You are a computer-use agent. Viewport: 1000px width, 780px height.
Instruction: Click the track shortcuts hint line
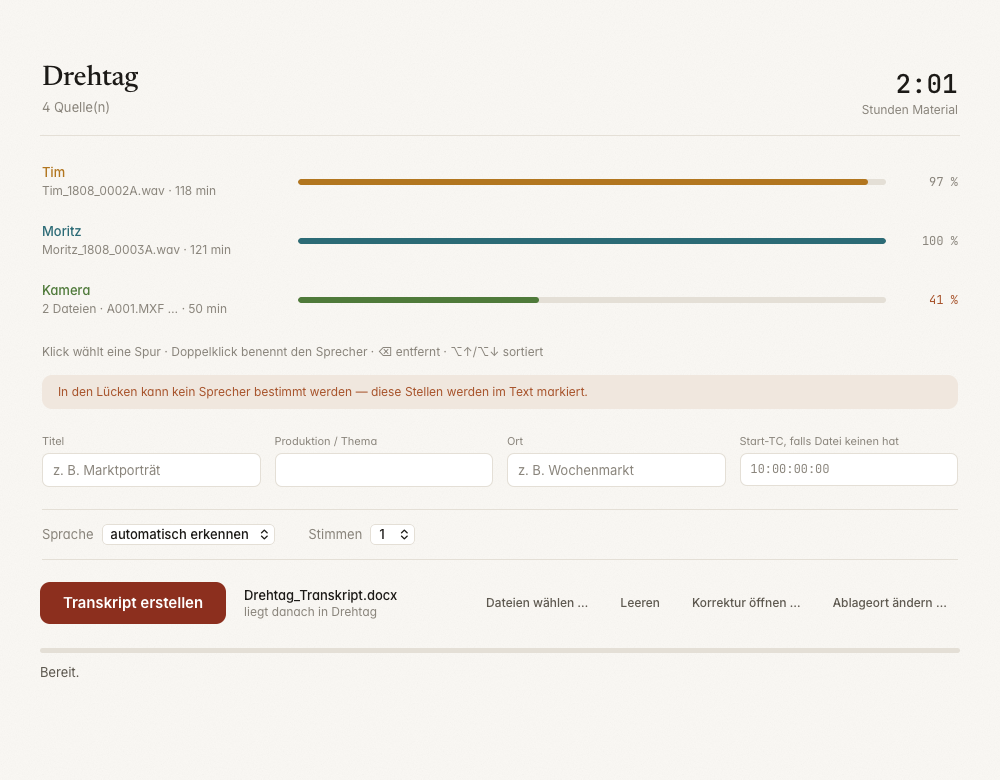pyautogui.click(x=293, y=352)
